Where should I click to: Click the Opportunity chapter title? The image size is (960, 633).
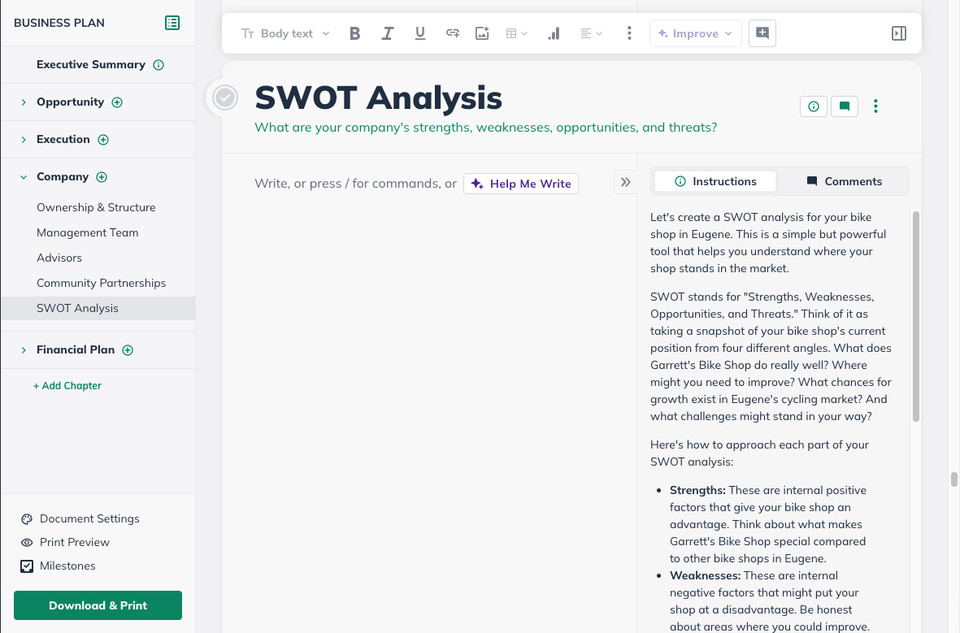(70, 102)
